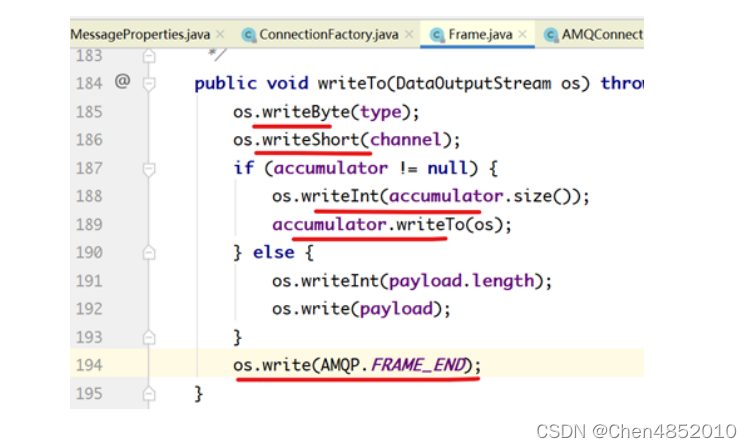
Task: Click the type variable on line 185
Action: 381,113
